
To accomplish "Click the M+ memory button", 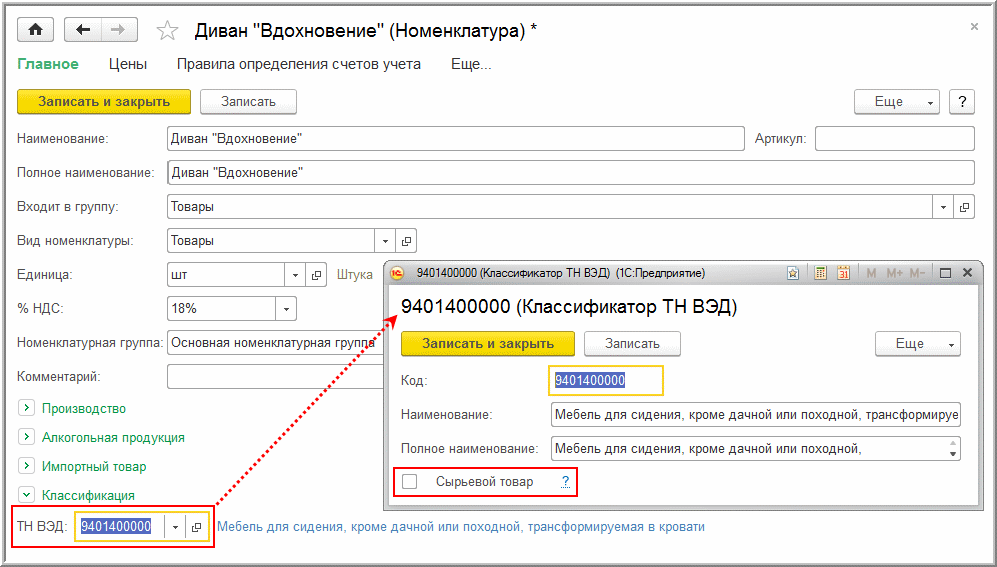I will point(895,273).
